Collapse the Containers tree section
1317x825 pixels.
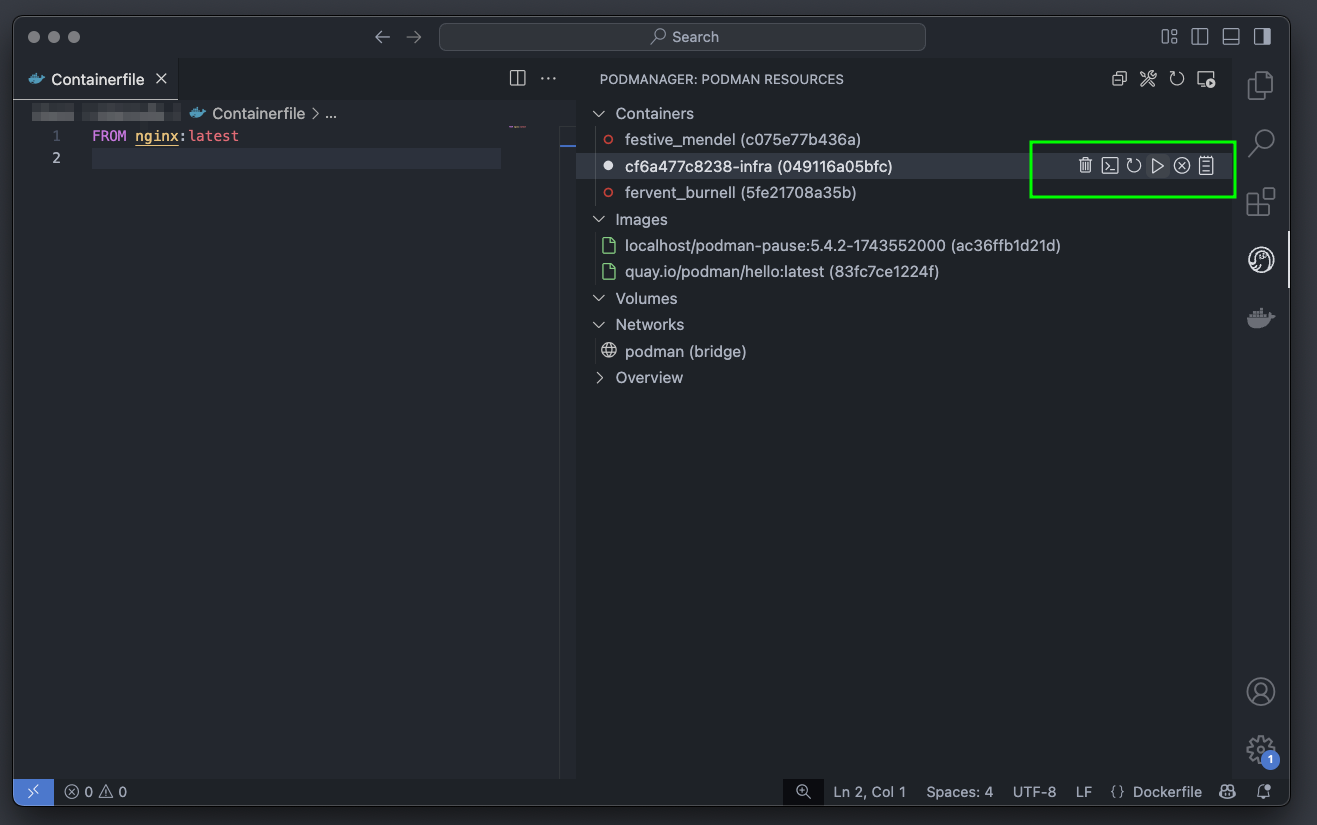click(600, 114)
